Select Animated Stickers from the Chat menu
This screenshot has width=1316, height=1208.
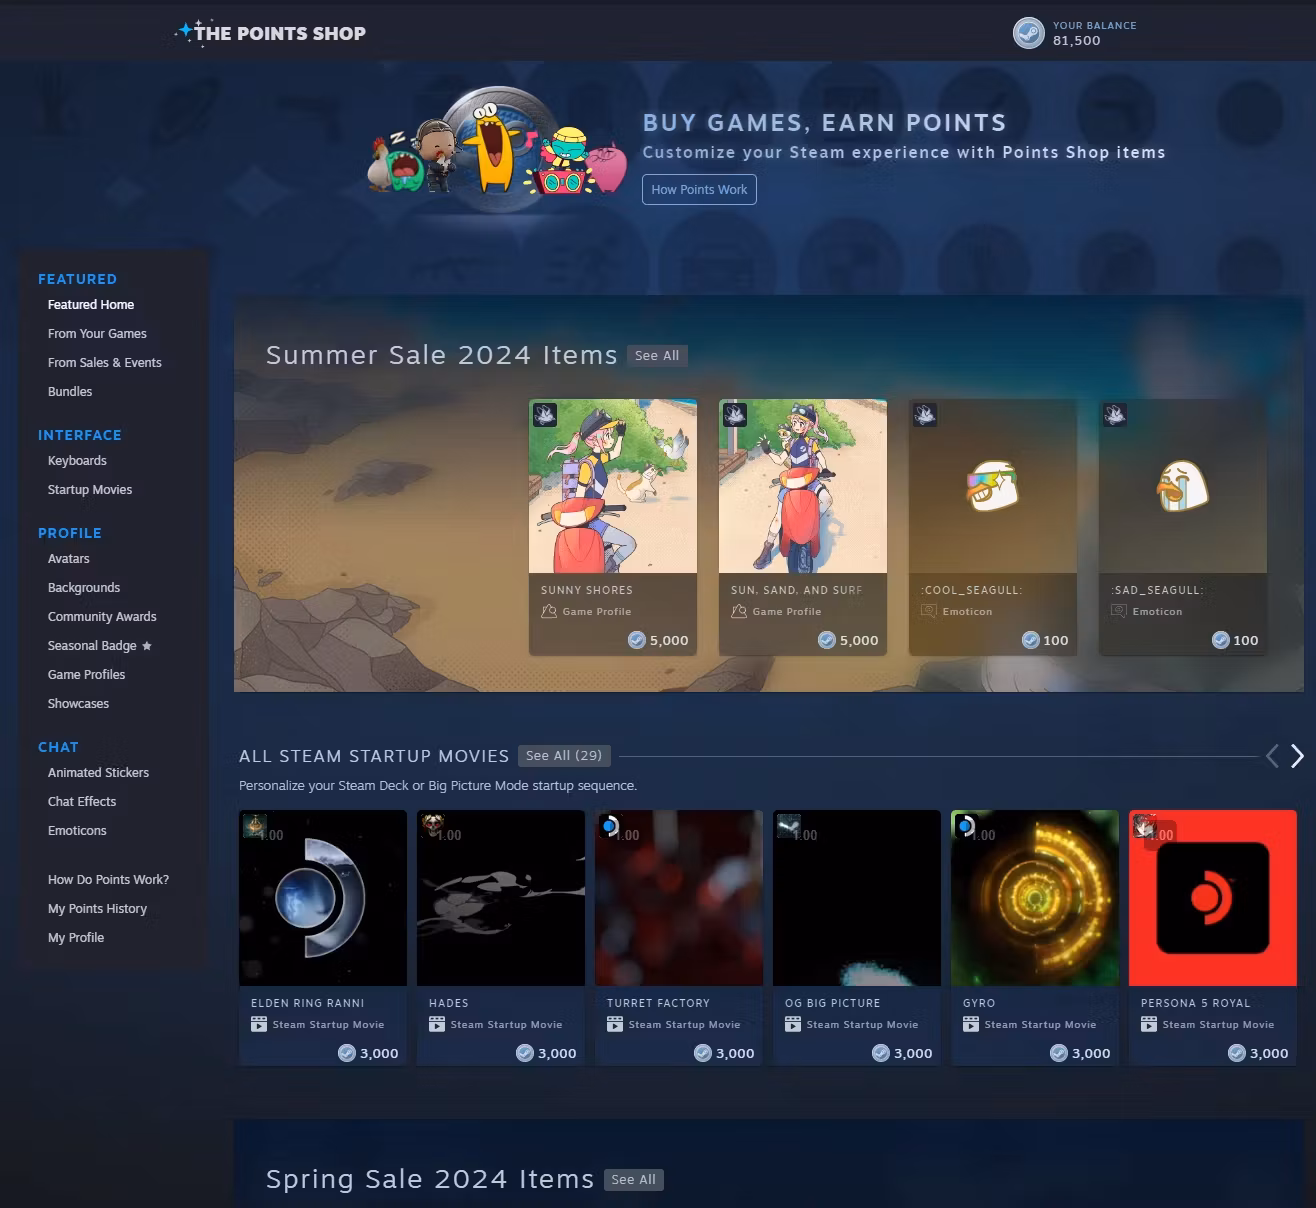pyautogui.click(x=98, y=773)
